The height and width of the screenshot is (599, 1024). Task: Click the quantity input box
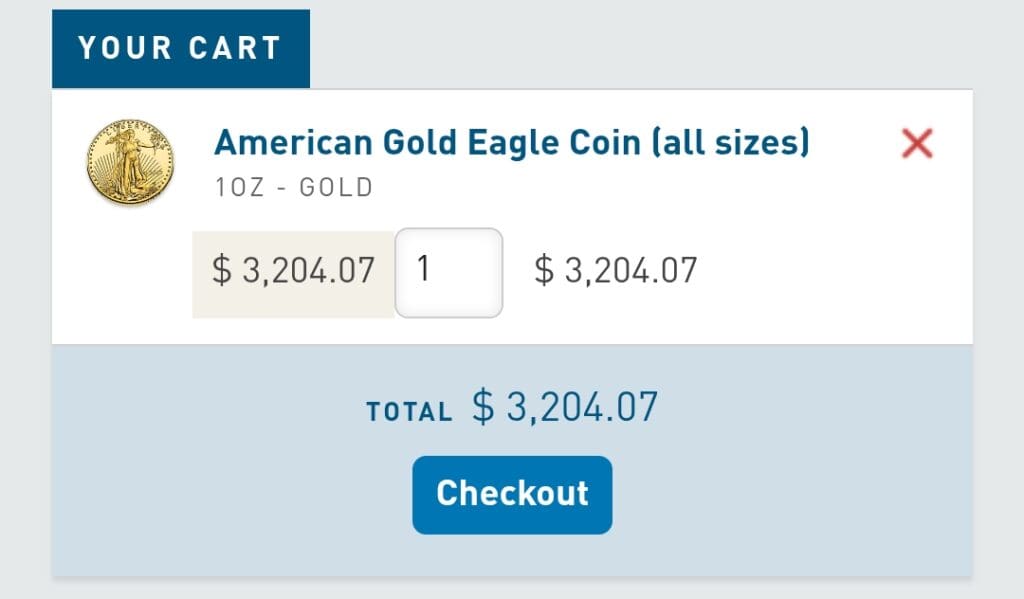click(449, 272)
